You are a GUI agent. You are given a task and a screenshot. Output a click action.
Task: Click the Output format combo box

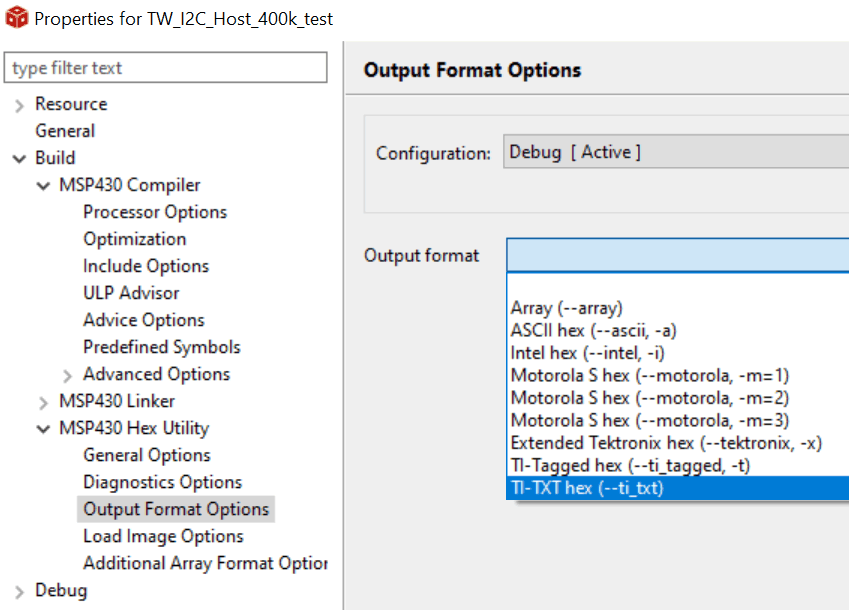[676, 256]
